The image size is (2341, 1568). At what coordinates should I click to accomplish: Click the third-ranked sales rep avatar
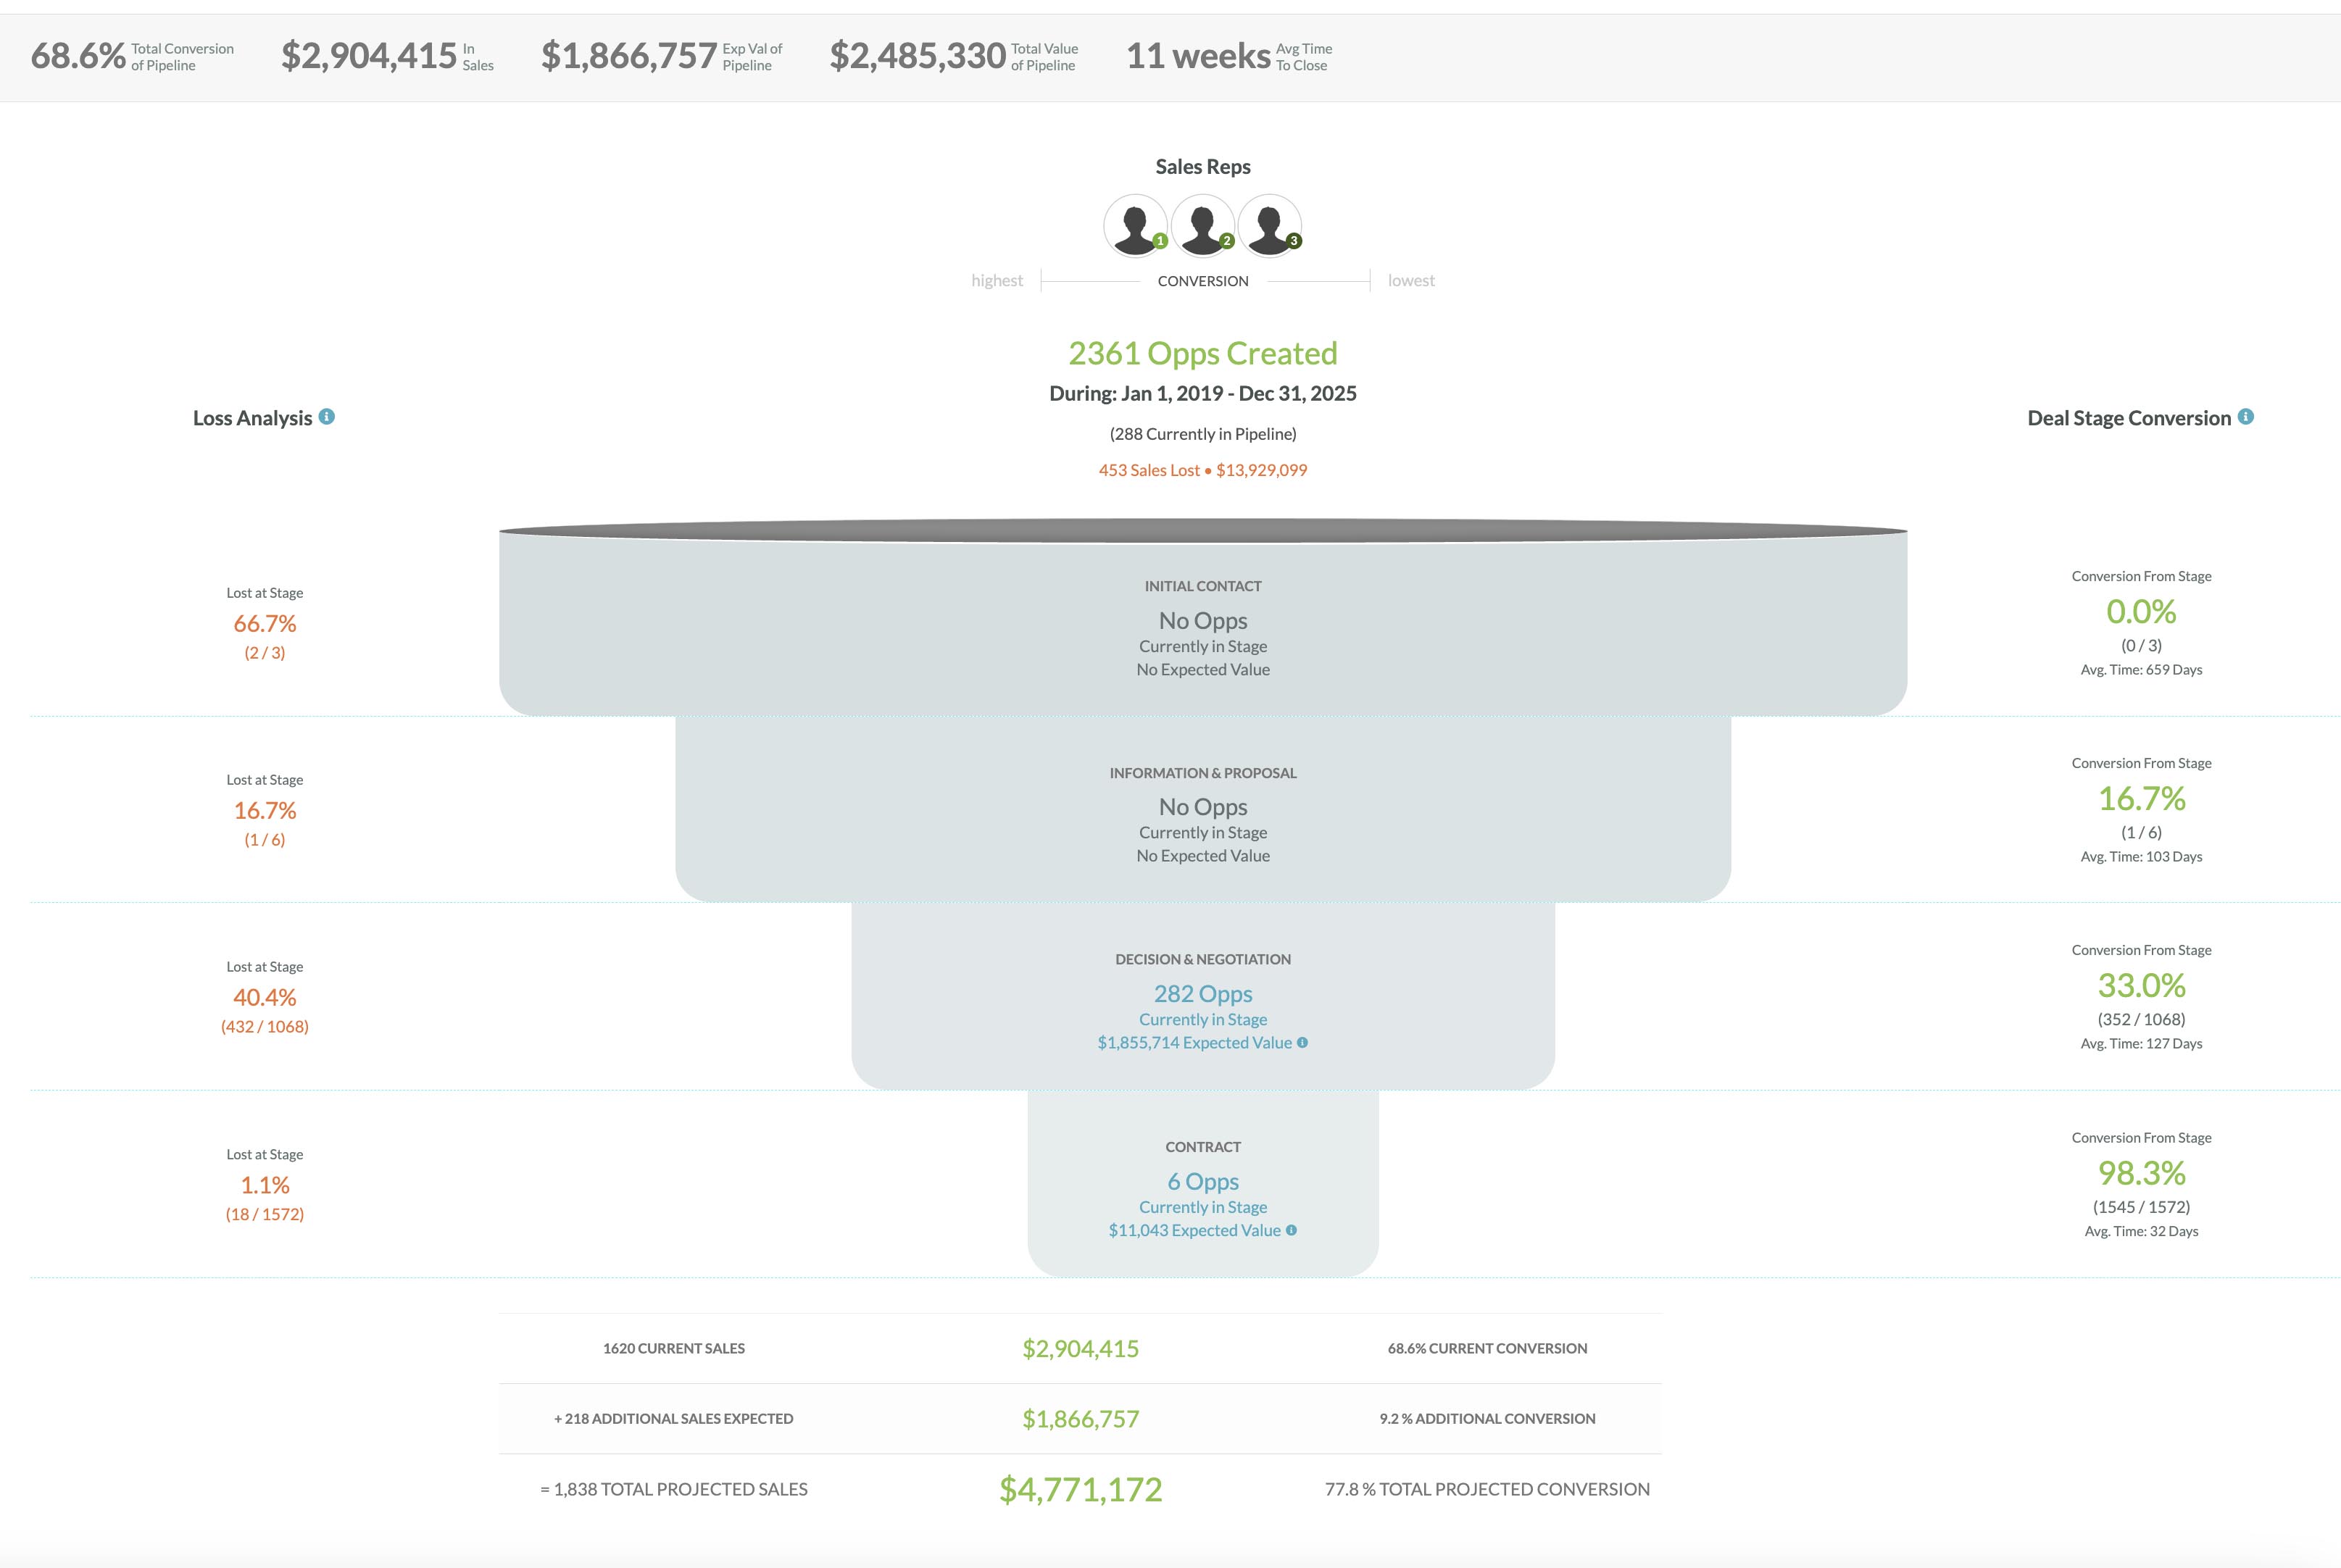coord(1270,226)
